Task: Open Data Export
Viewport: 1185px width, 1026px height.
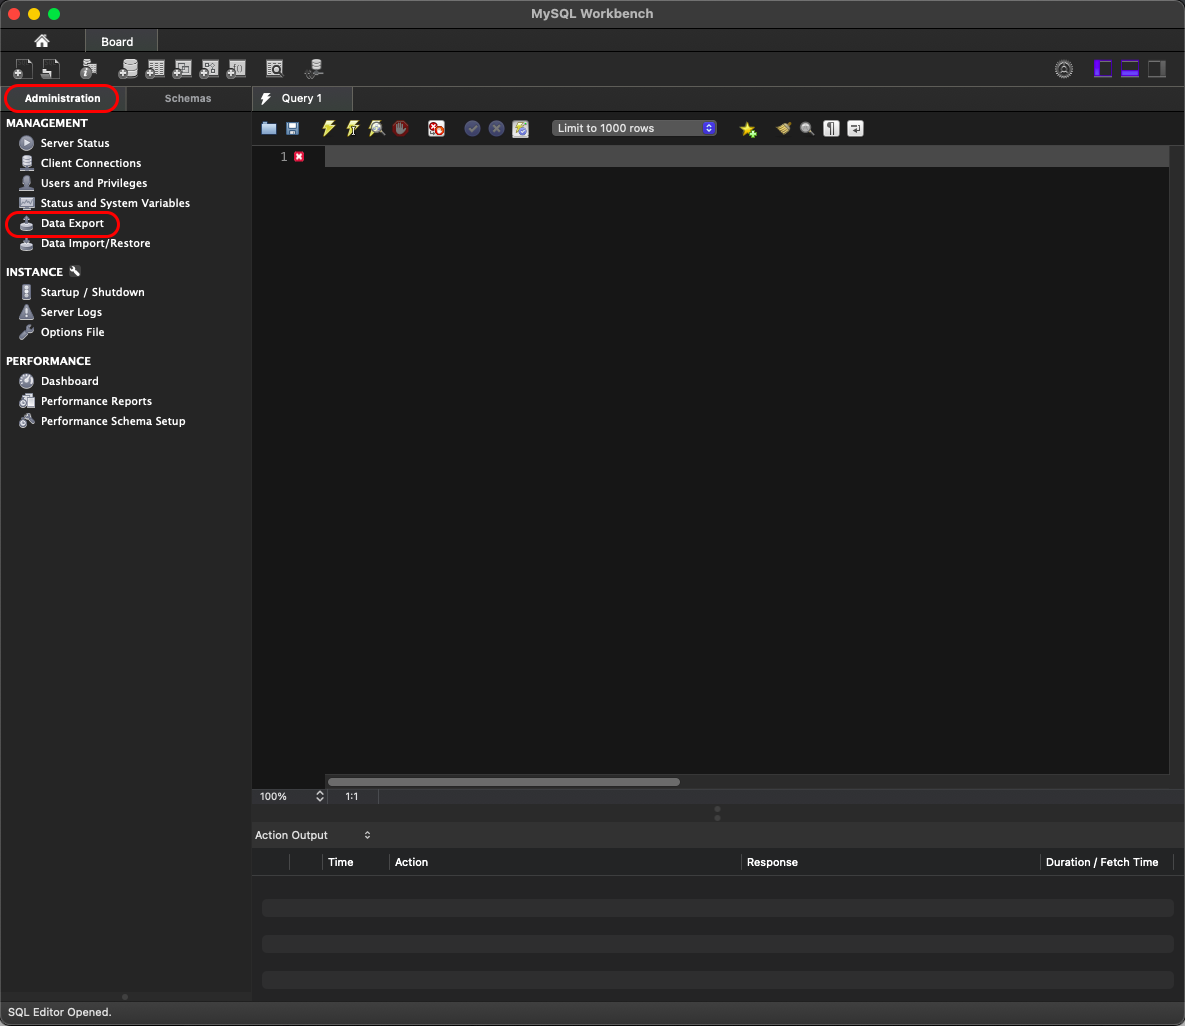Action: tap(72, 223)
